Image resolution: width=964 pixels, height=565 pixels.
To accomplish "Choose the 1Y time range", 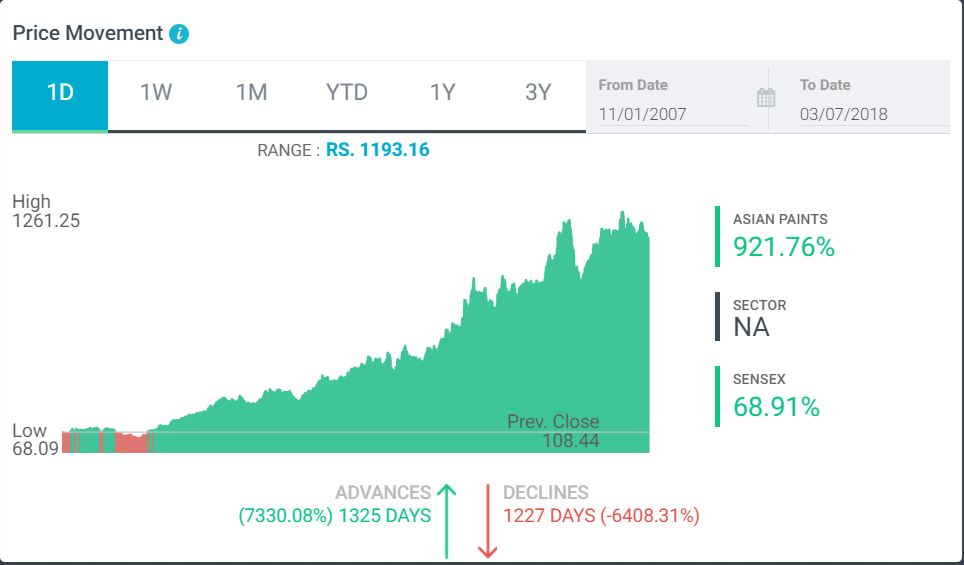I will click(442, 93).
